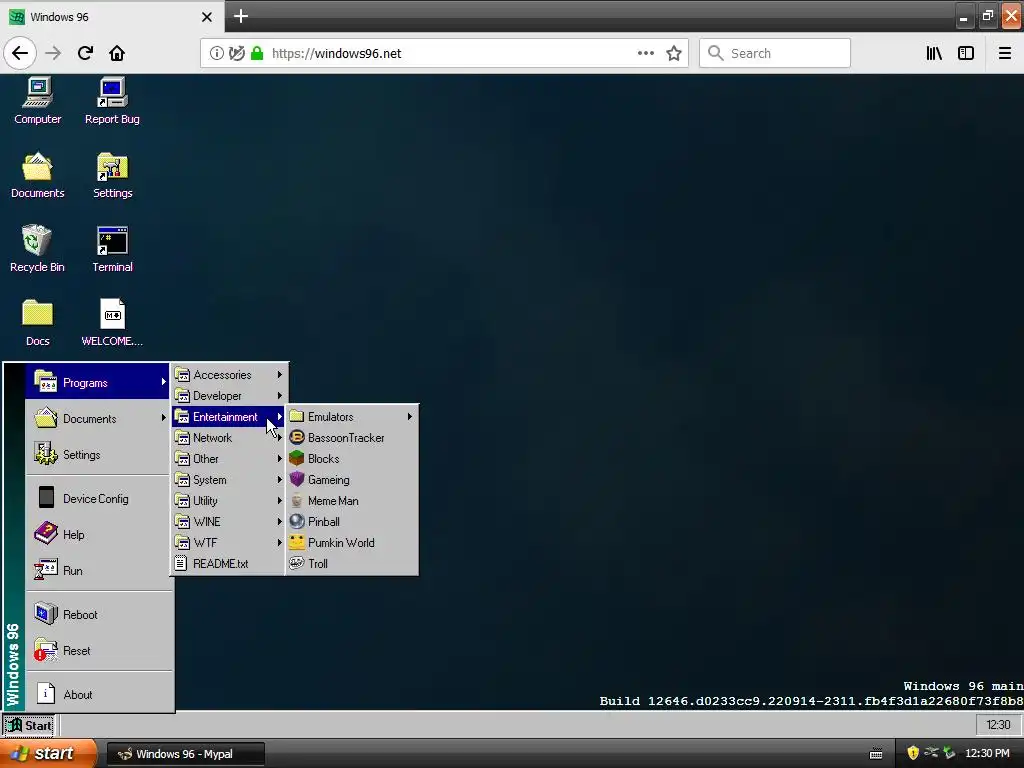Open the Settings desktop shortcut icon
The width and height of the screenshot is (1024, 768).
tap(112, 175)
